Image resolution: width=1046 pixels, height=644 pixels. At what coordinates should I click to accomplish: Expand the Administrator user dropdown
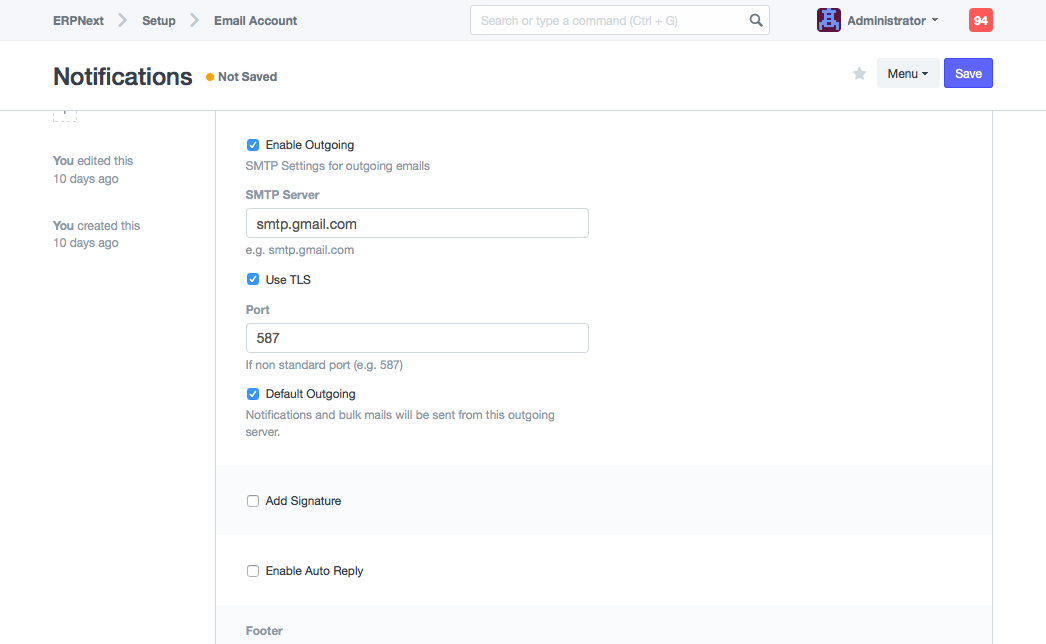[x=892, y=20]
